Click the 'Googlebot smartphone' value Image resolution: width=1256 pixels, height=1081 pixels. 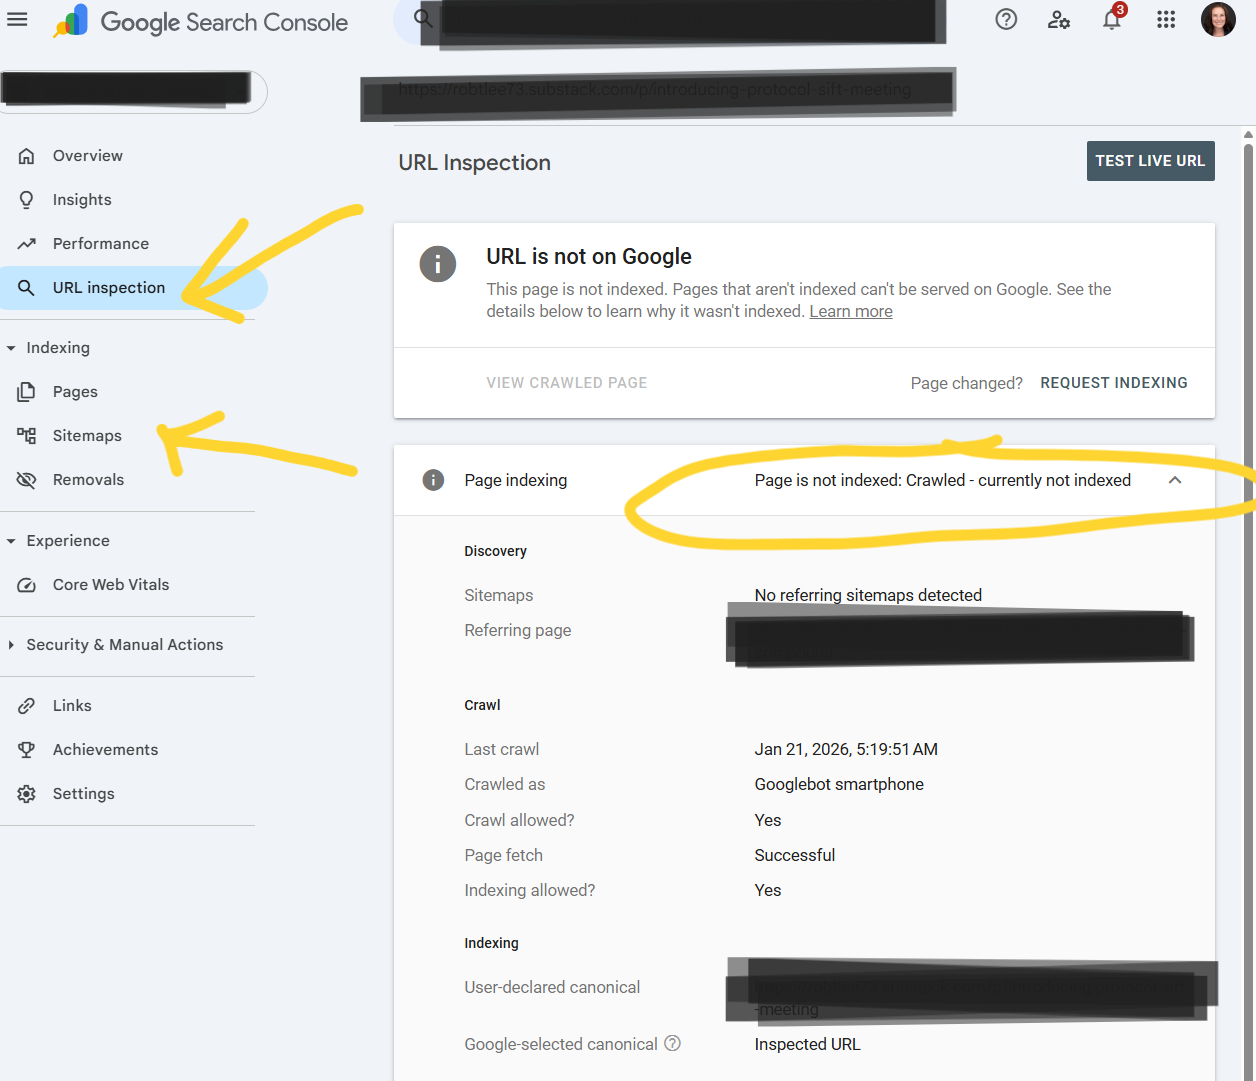point(839,785)
